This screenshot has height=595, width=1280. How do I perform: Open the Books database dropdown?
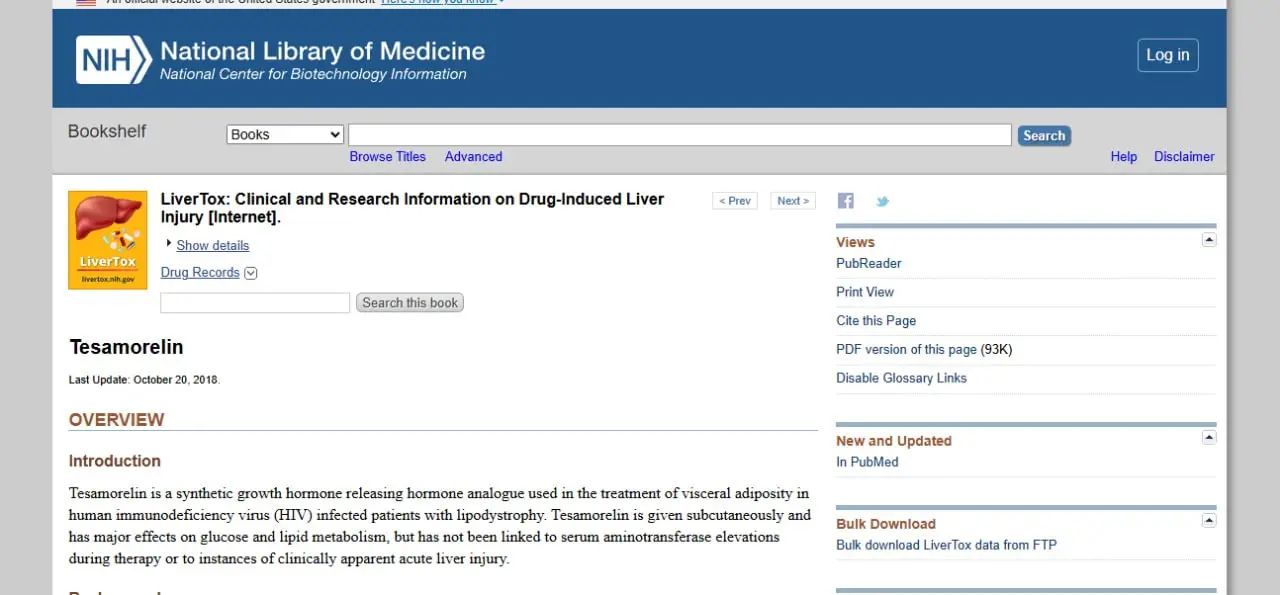pyautogui.click(x=285, y=135)
